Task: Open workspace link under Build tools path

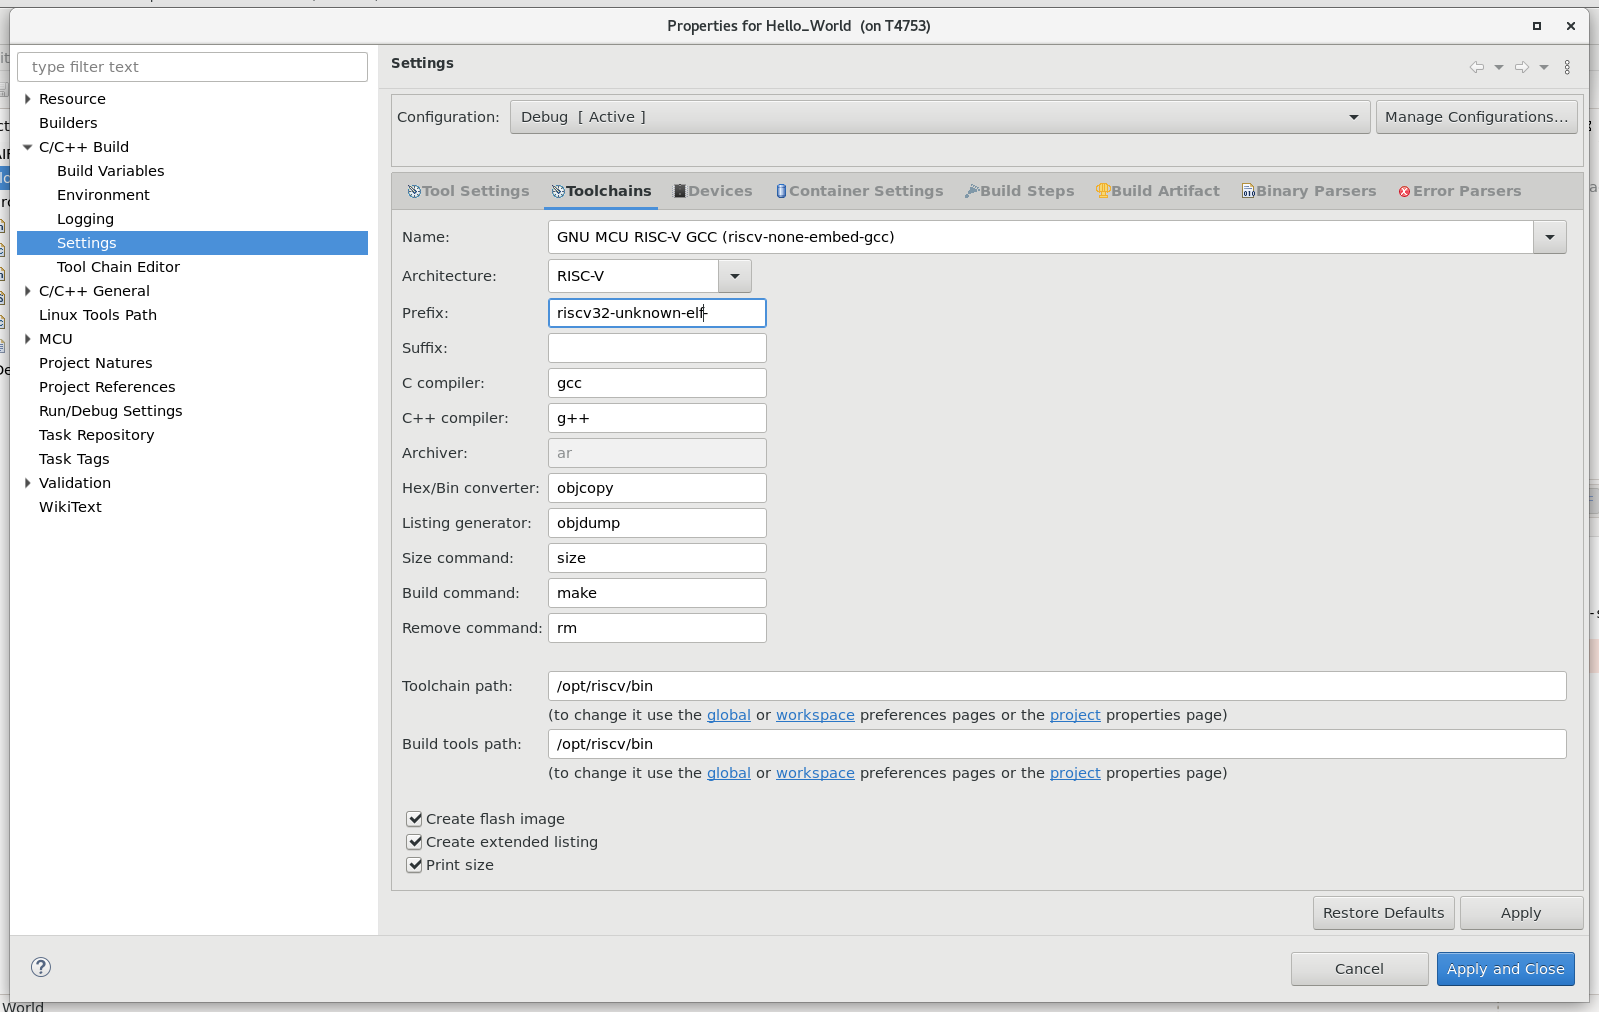Action: pyautogui.click(x=815, y=773)
